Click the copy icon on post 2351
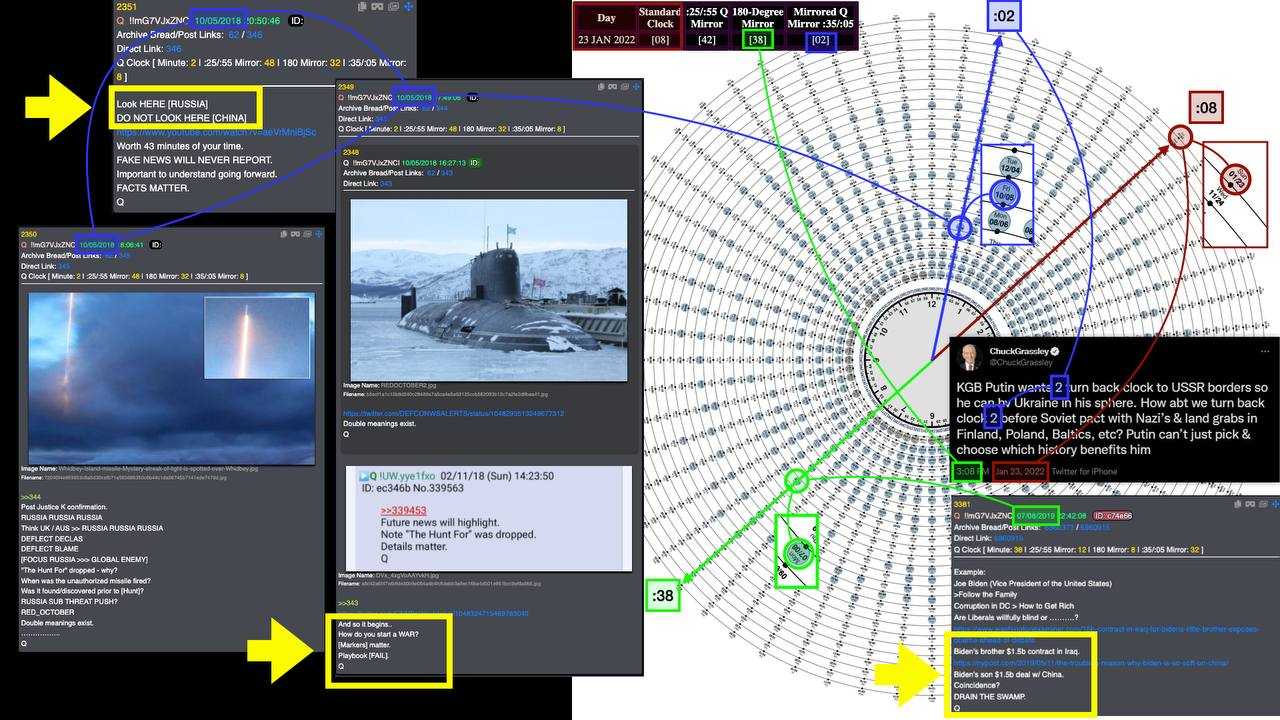1280x720 pixels. click(365, 7)
